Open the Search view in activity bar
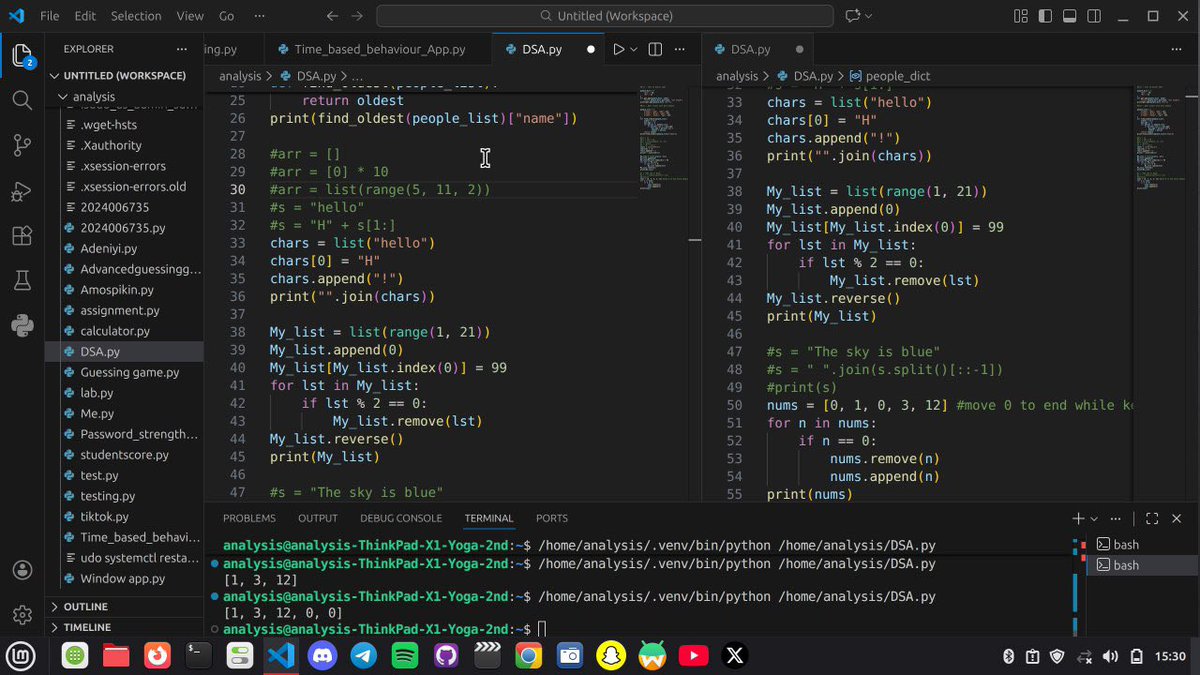 tap(22, 100)
